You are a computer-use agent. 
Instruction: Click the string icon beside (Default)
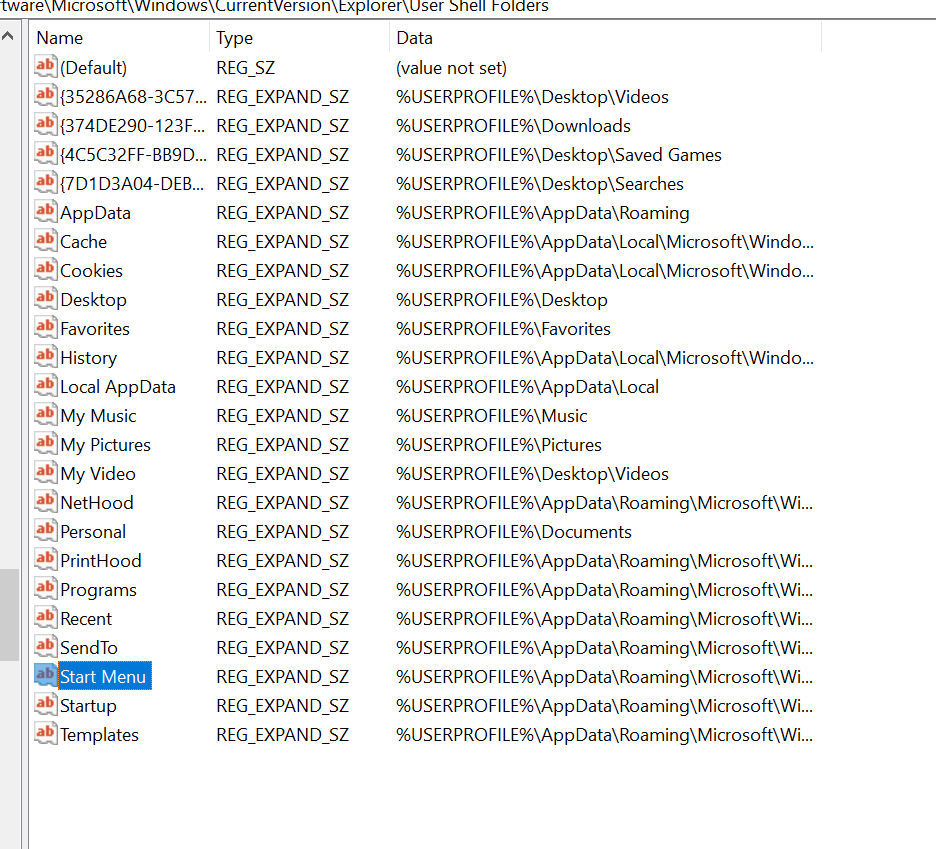click(45, 66)
